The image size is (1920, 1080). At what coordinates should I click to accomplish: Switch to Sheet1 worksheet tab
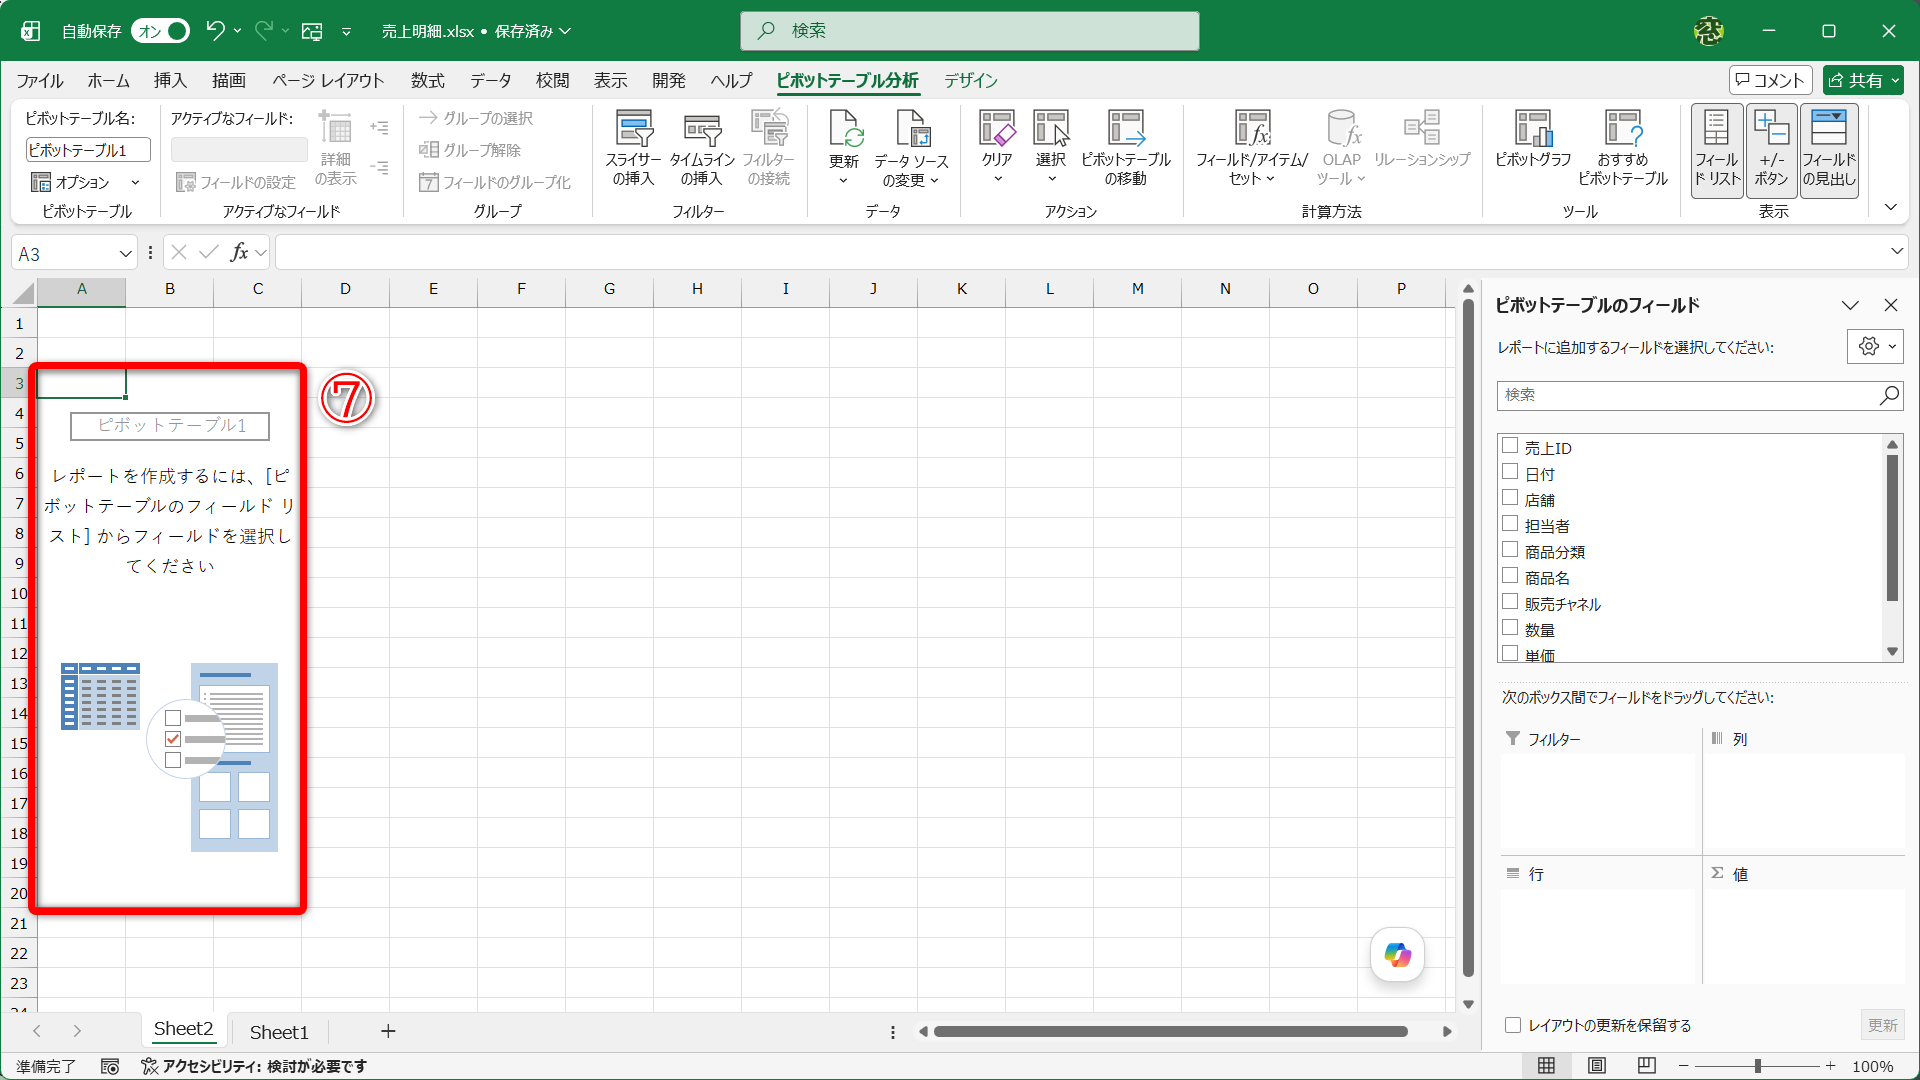coord(279,1032)
